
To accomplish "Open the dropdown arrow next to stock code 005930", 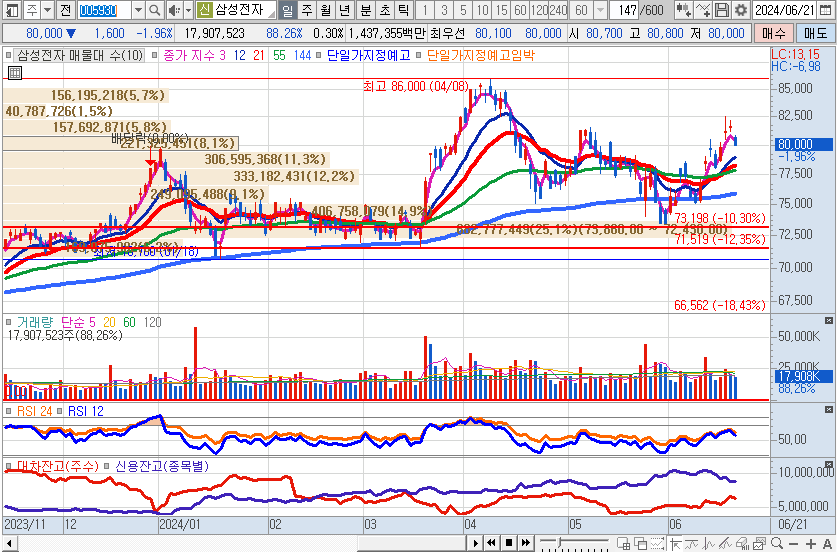I will (x=137, y=10).
